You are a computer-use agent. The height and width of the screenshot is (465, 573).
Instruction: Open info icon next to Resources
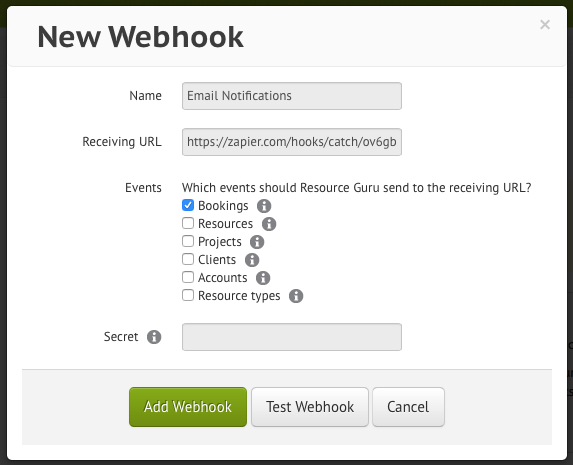click(x=269, y=224)
